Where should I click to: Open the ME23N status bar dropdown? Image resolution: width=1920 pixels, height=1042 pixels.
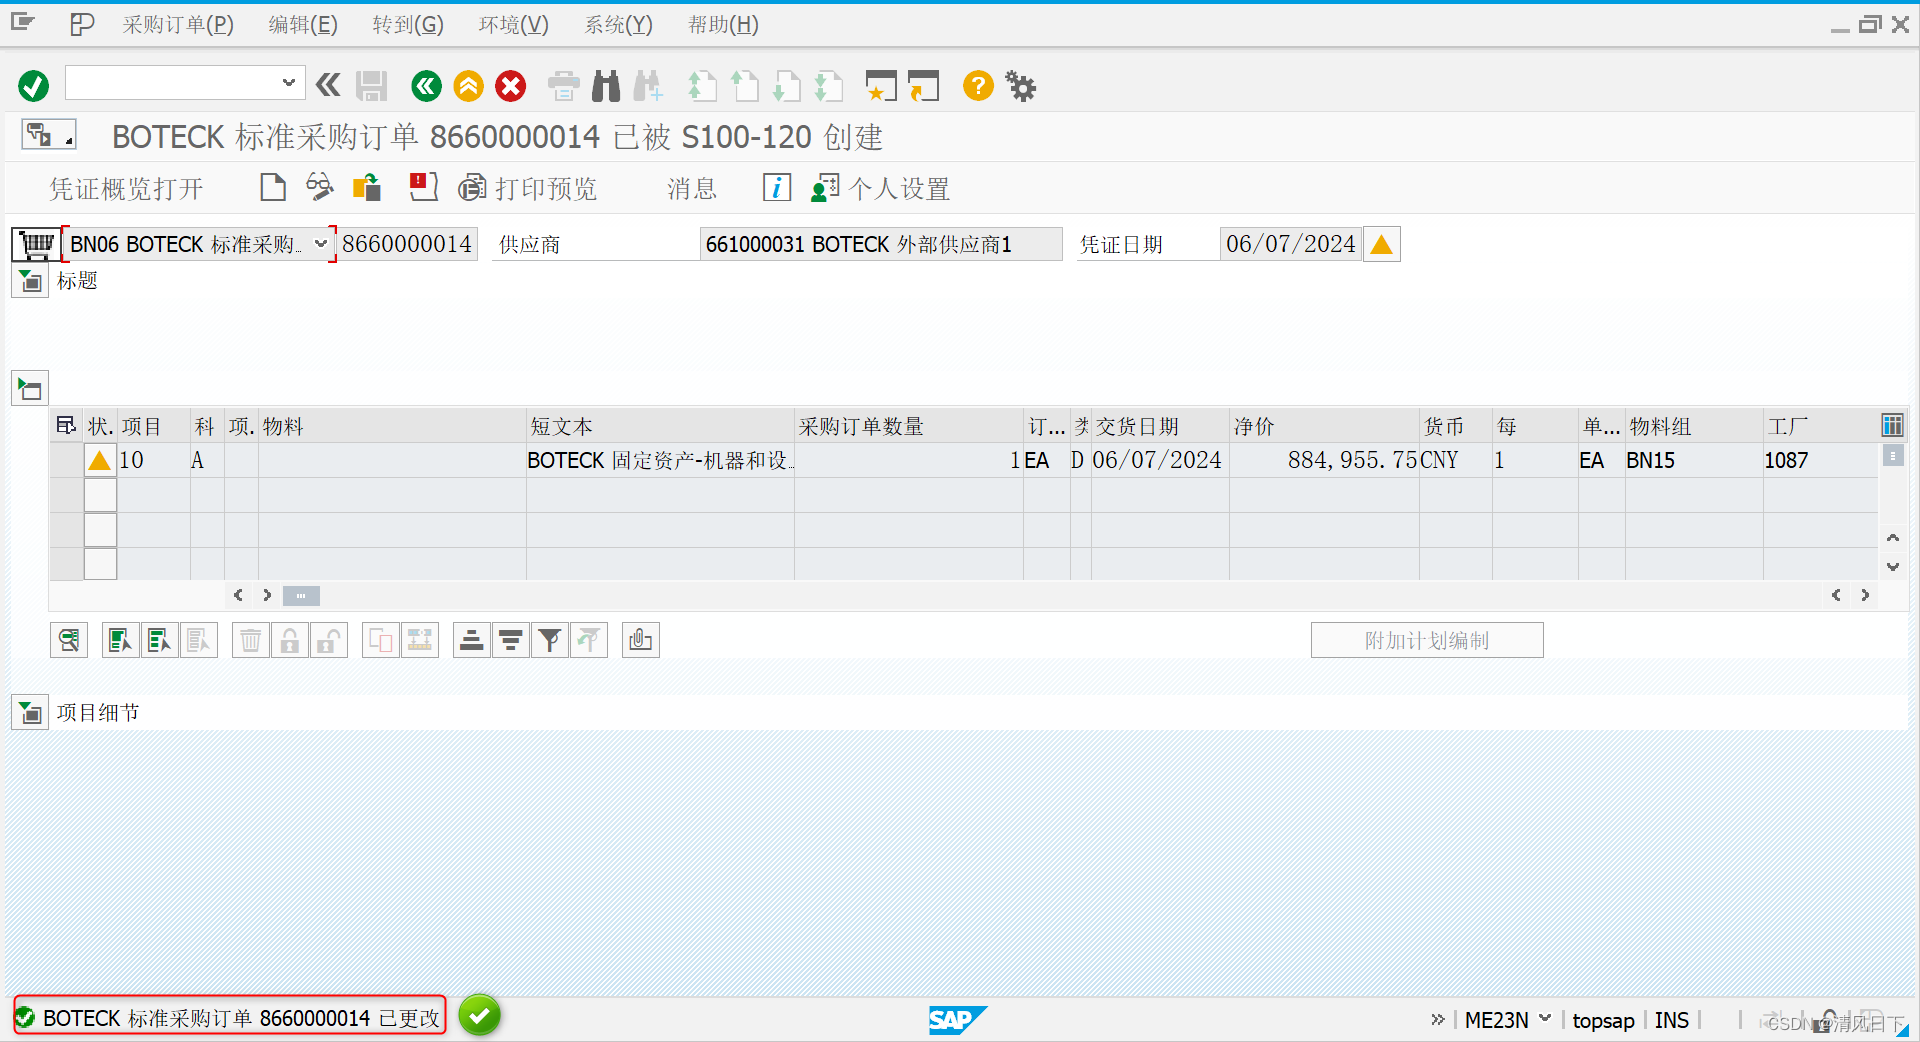[1545, 1019]
